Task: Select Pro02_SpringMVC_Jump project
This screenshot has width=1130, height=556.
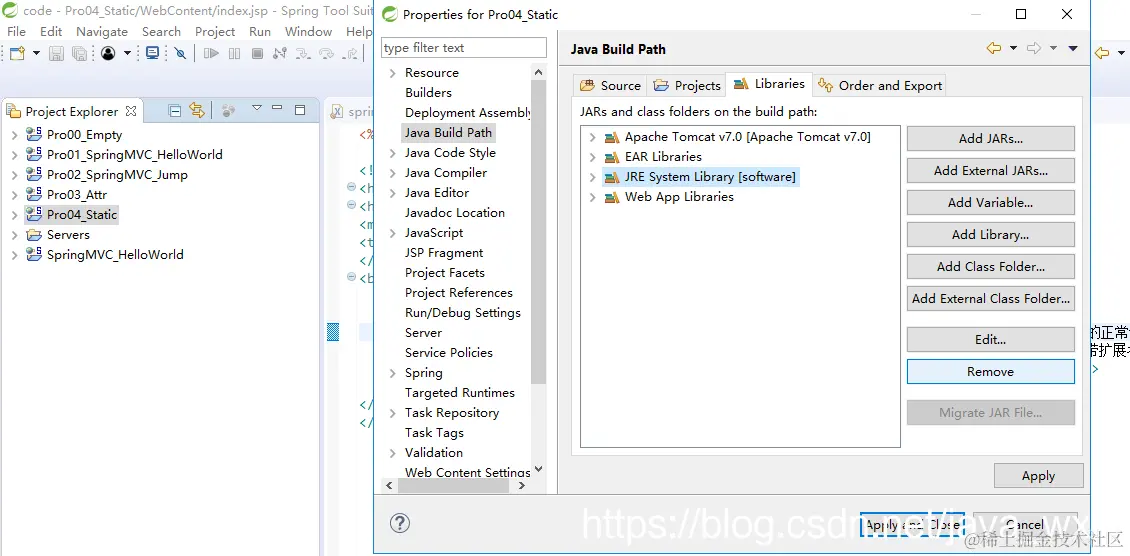Action: point(117,174)
